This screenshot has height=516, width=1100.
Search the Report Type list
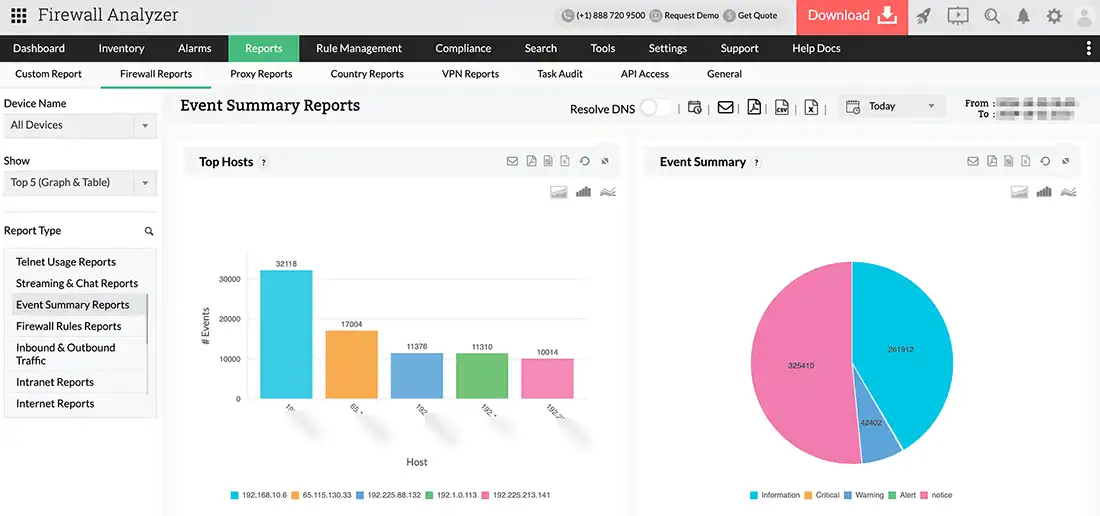click(149, 231)
